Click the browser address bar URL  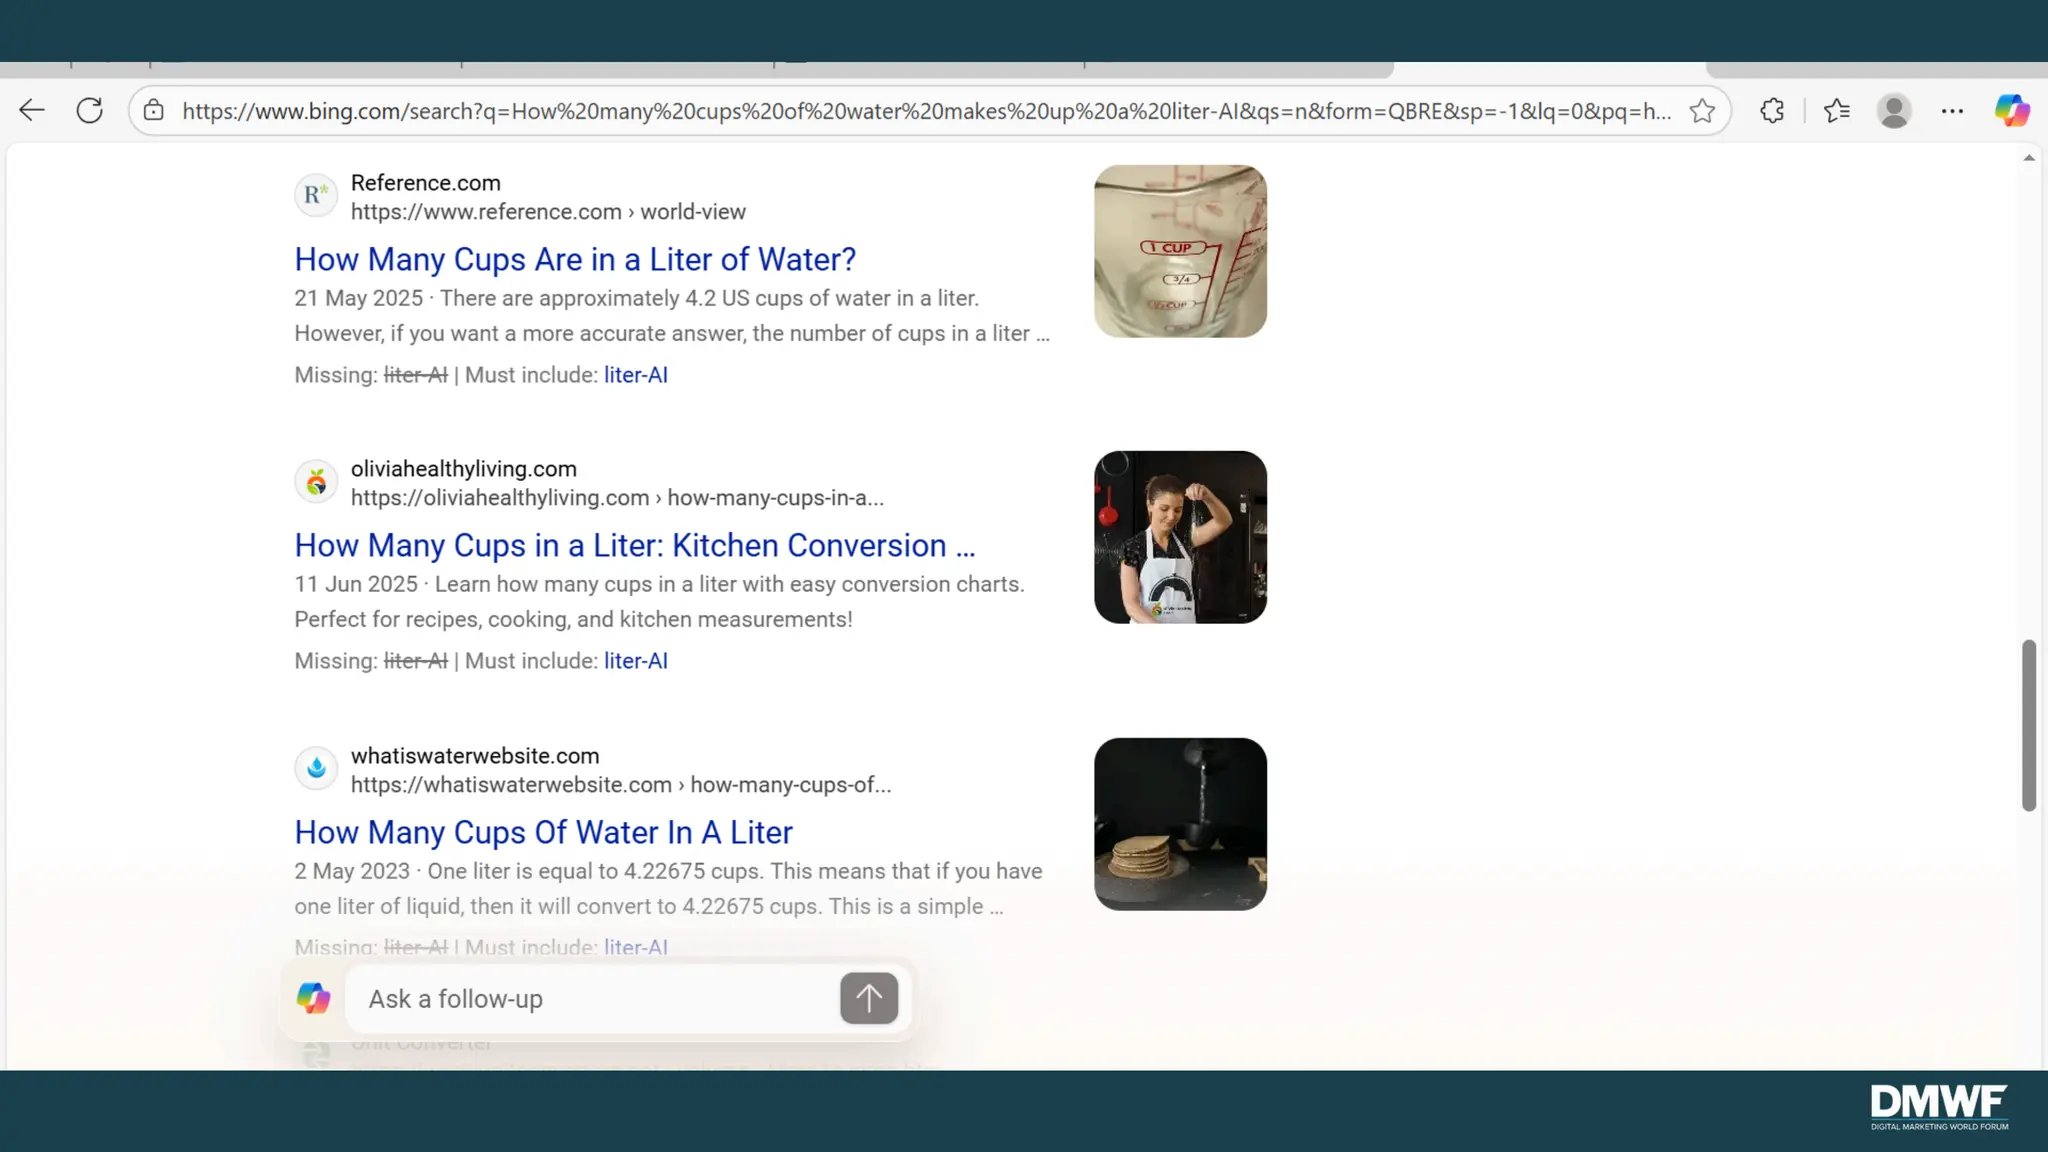[925, 111]
